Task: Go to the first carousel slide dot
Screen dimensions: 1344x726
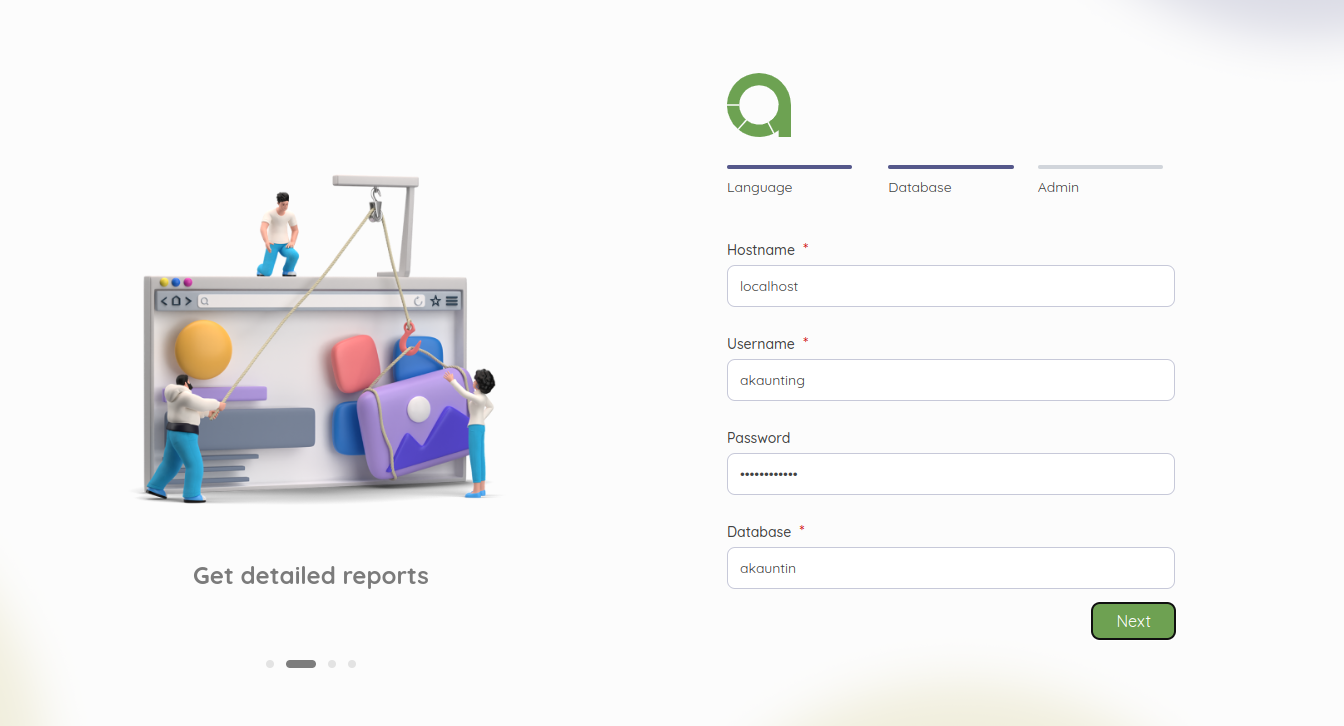Action: coord(270,664)
